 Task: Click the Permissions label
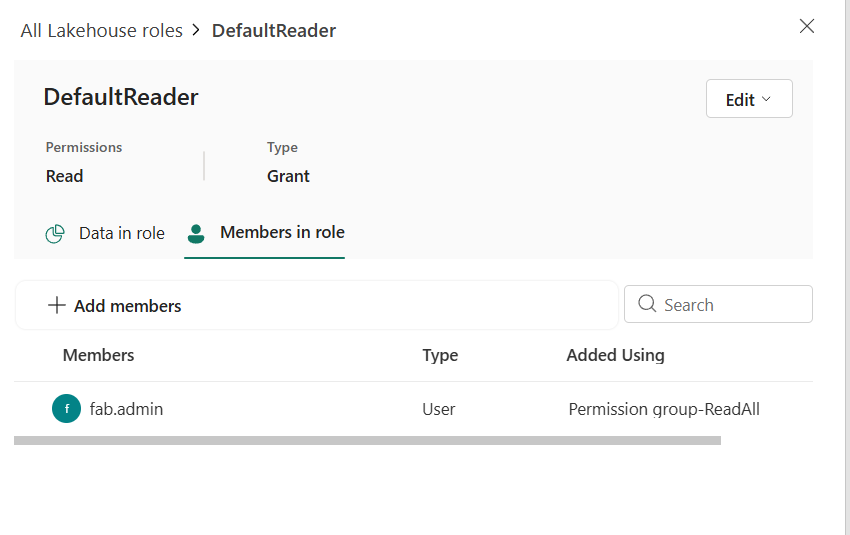coord(84,147)
